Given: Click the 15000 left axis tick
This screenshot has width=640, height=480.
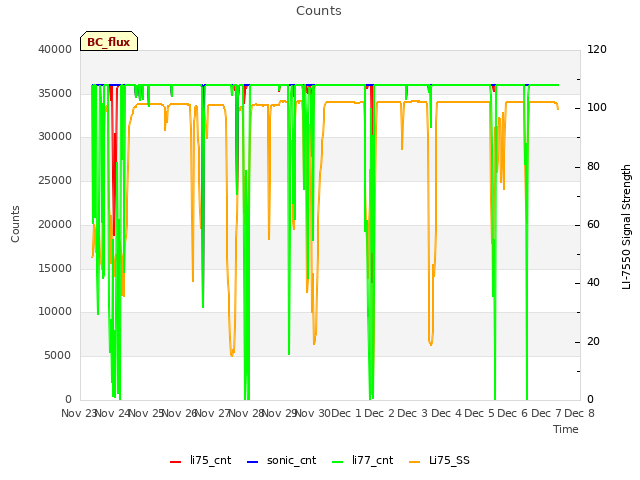Looking at the screenshot, I should pos(55,268).
